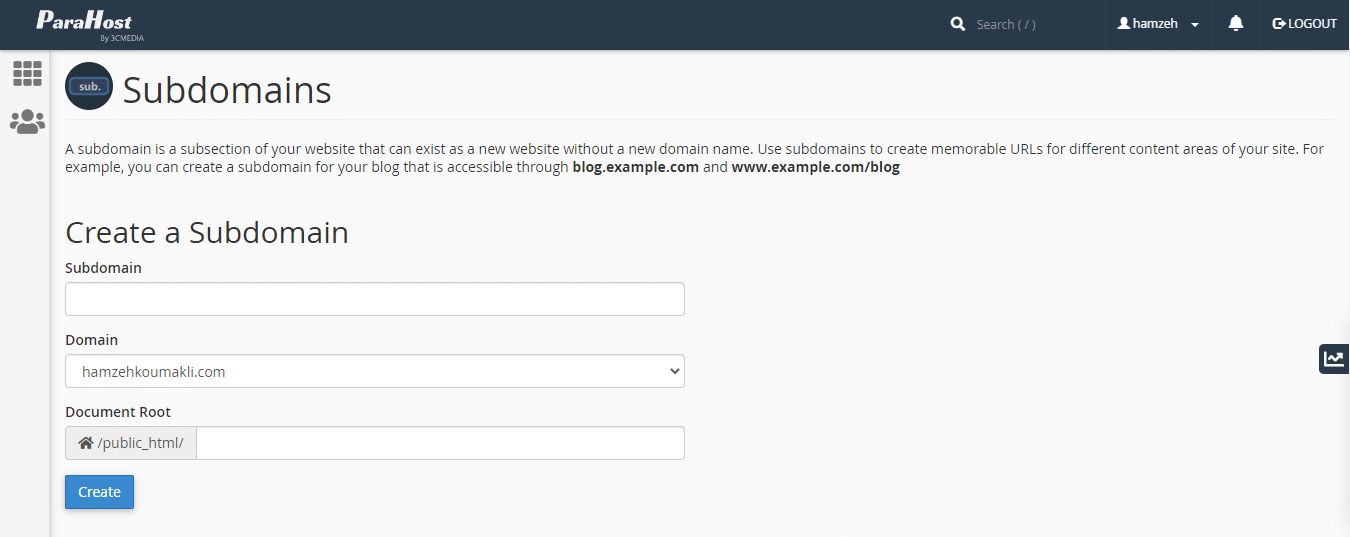Click the ParaHost logo in header
Screen dimensions: 1350x537
coord(84,24)
